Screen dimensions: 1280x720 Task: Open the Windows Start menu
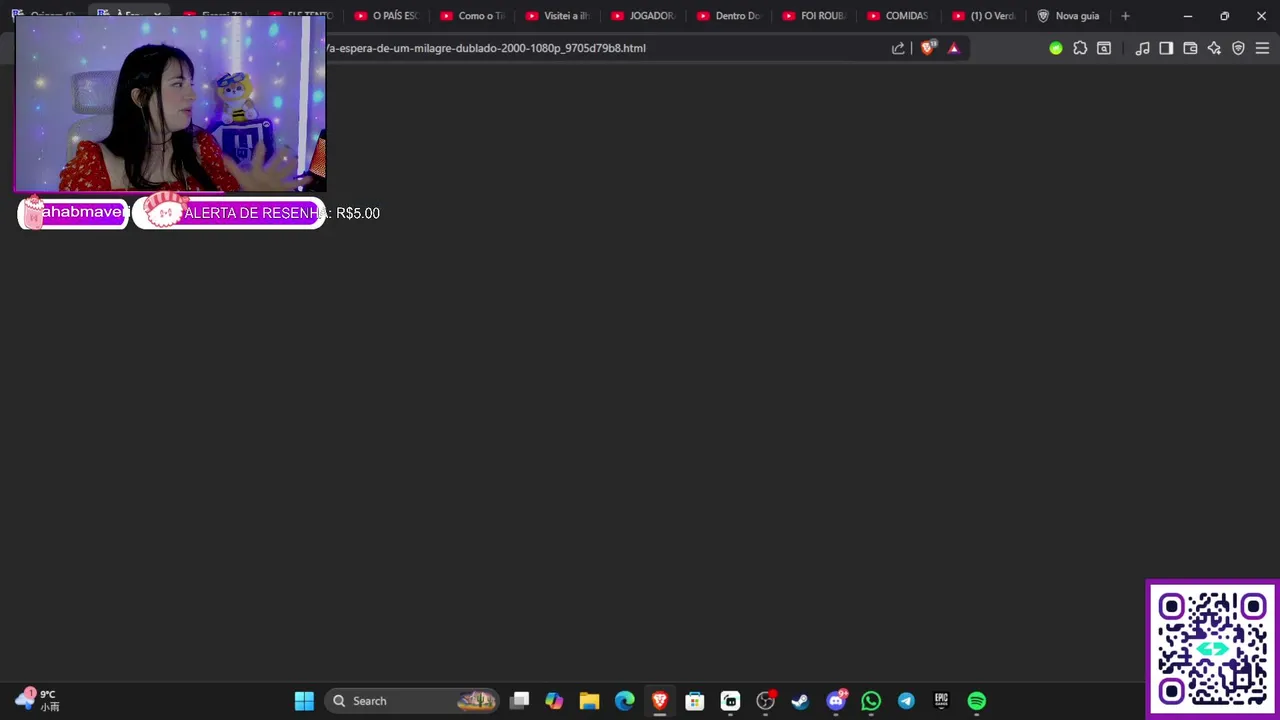pos(304,701)
